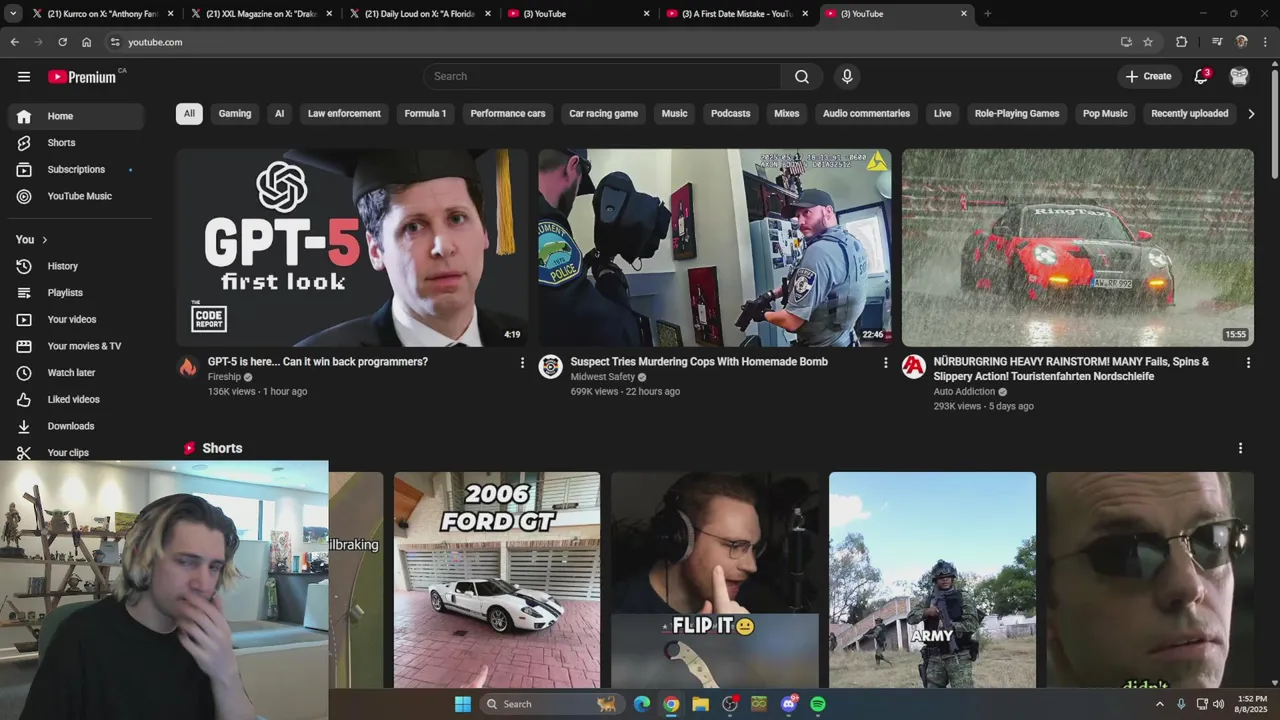Select the Gaming filter chip
The image size is (1280, 720).
coord(235,114)
